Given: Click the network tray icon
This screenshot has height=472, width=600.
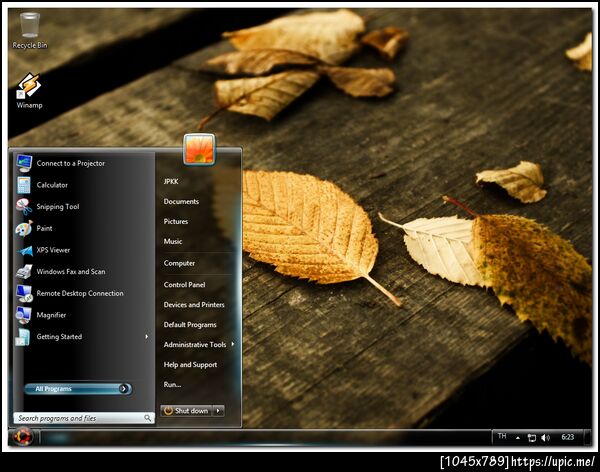Looking at the screenshot, I should click(x=532, y=437).
